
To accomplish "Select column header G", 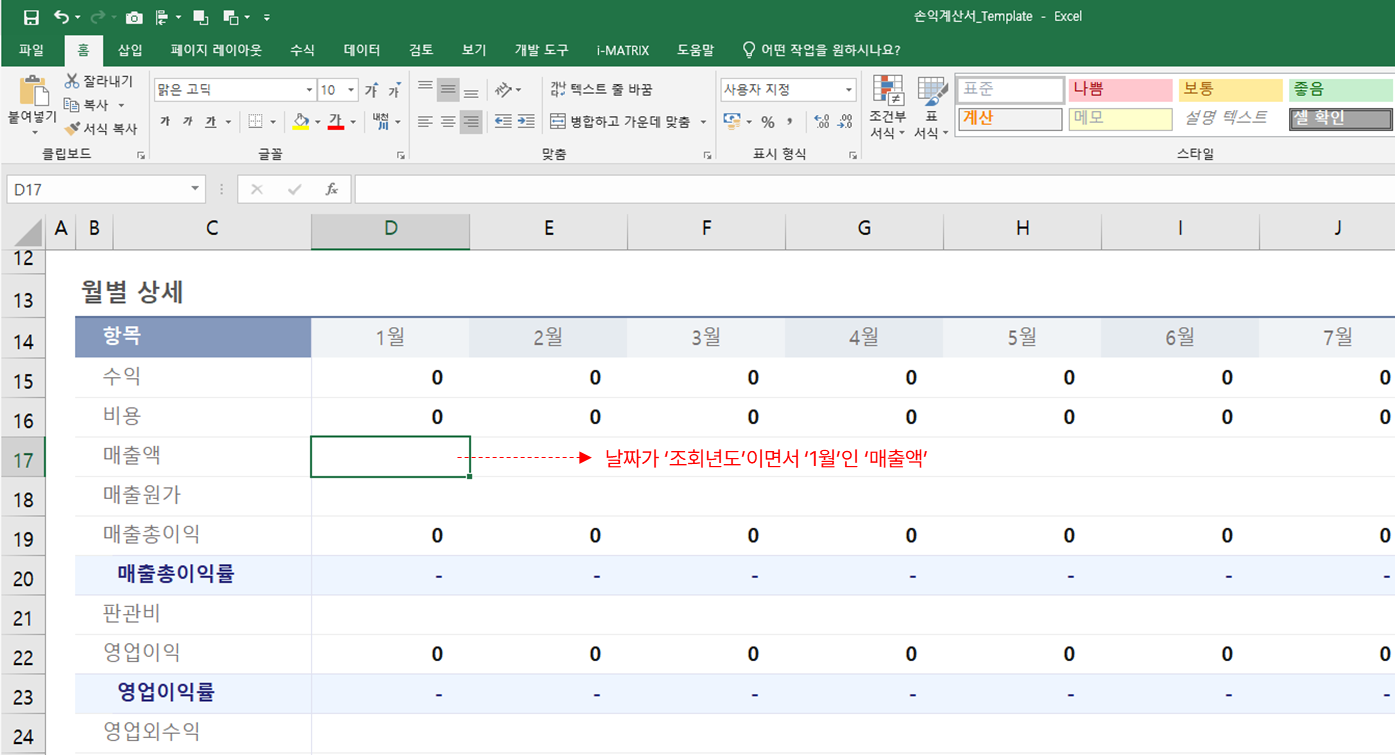I will click(x=864, y=228).
